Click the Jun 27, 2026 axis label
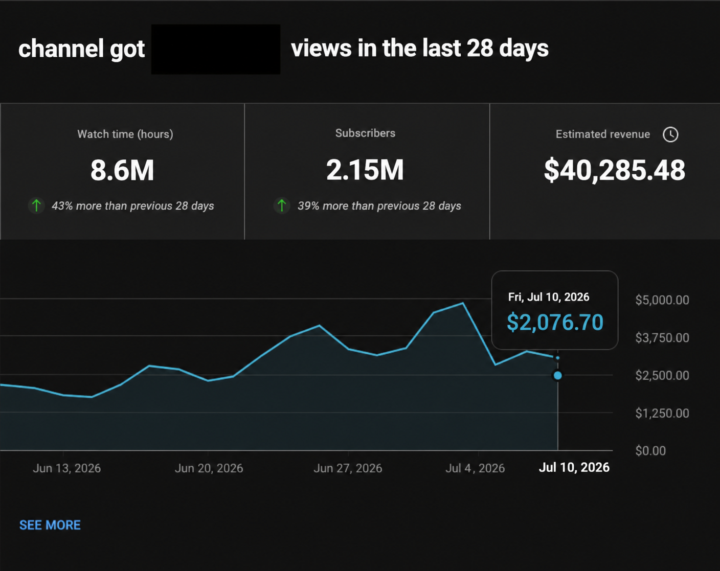 pos(348,468)
